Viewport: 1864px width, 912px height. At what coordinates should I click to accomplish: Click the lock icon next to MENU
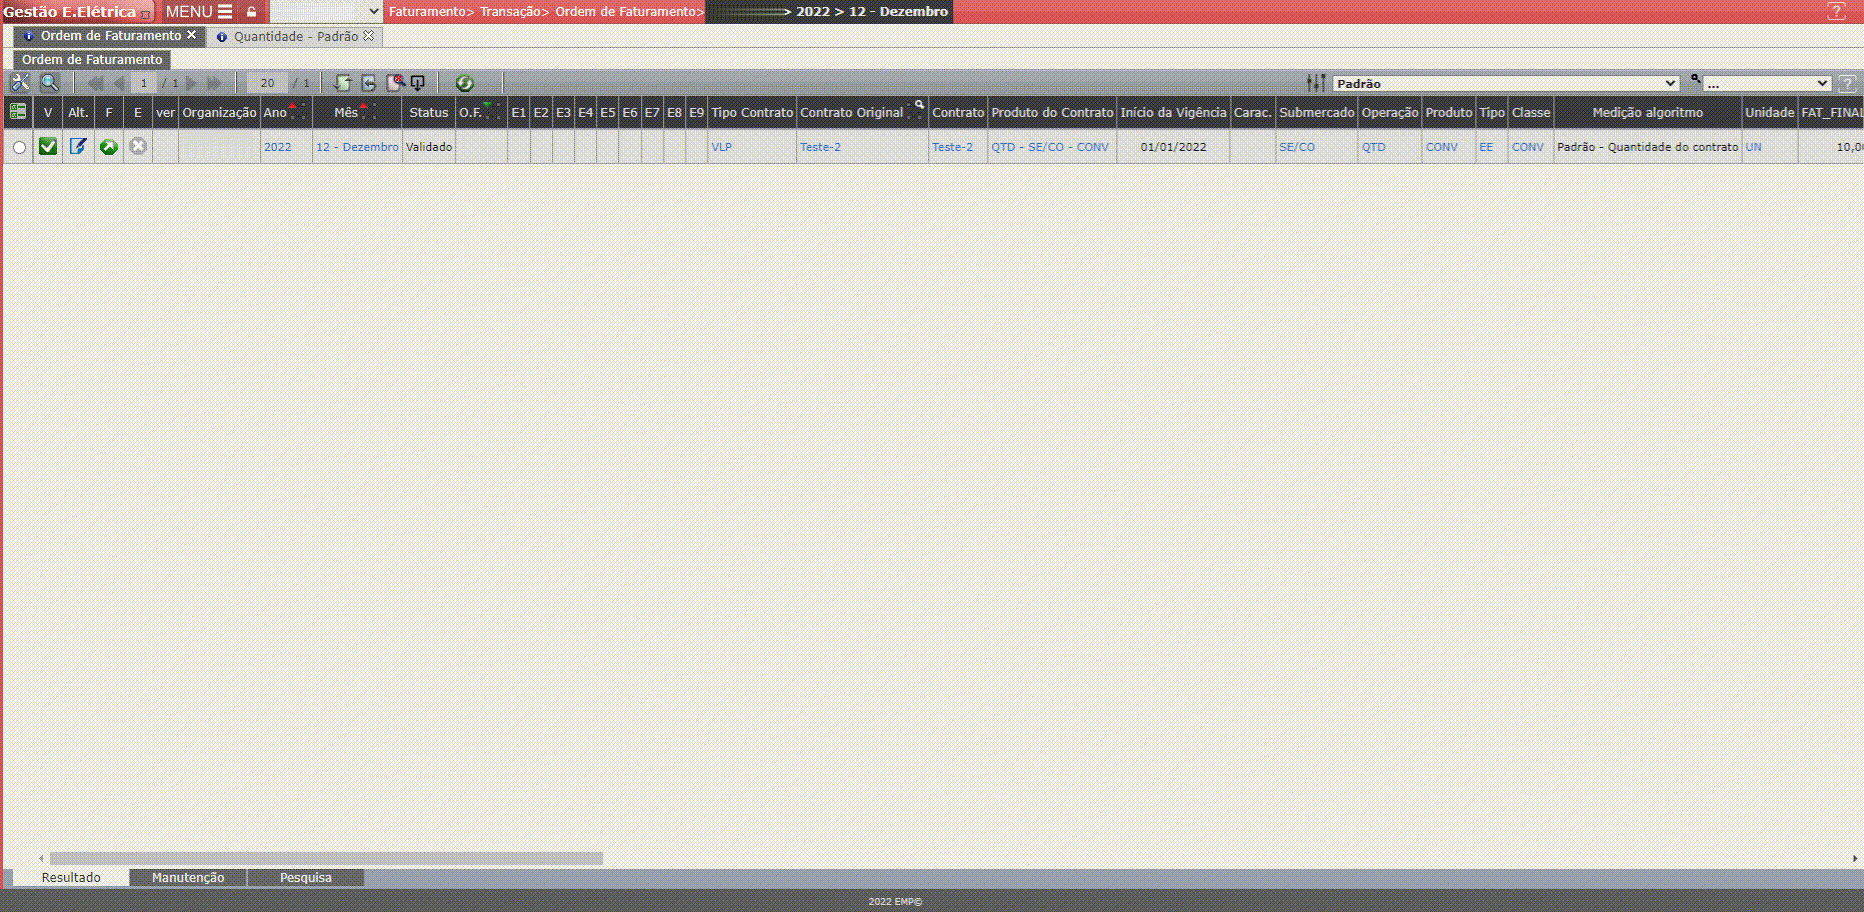coord(252,12)
